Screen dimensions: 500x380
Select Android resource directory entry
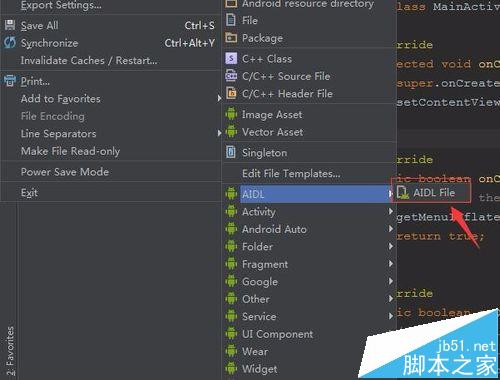309,4
